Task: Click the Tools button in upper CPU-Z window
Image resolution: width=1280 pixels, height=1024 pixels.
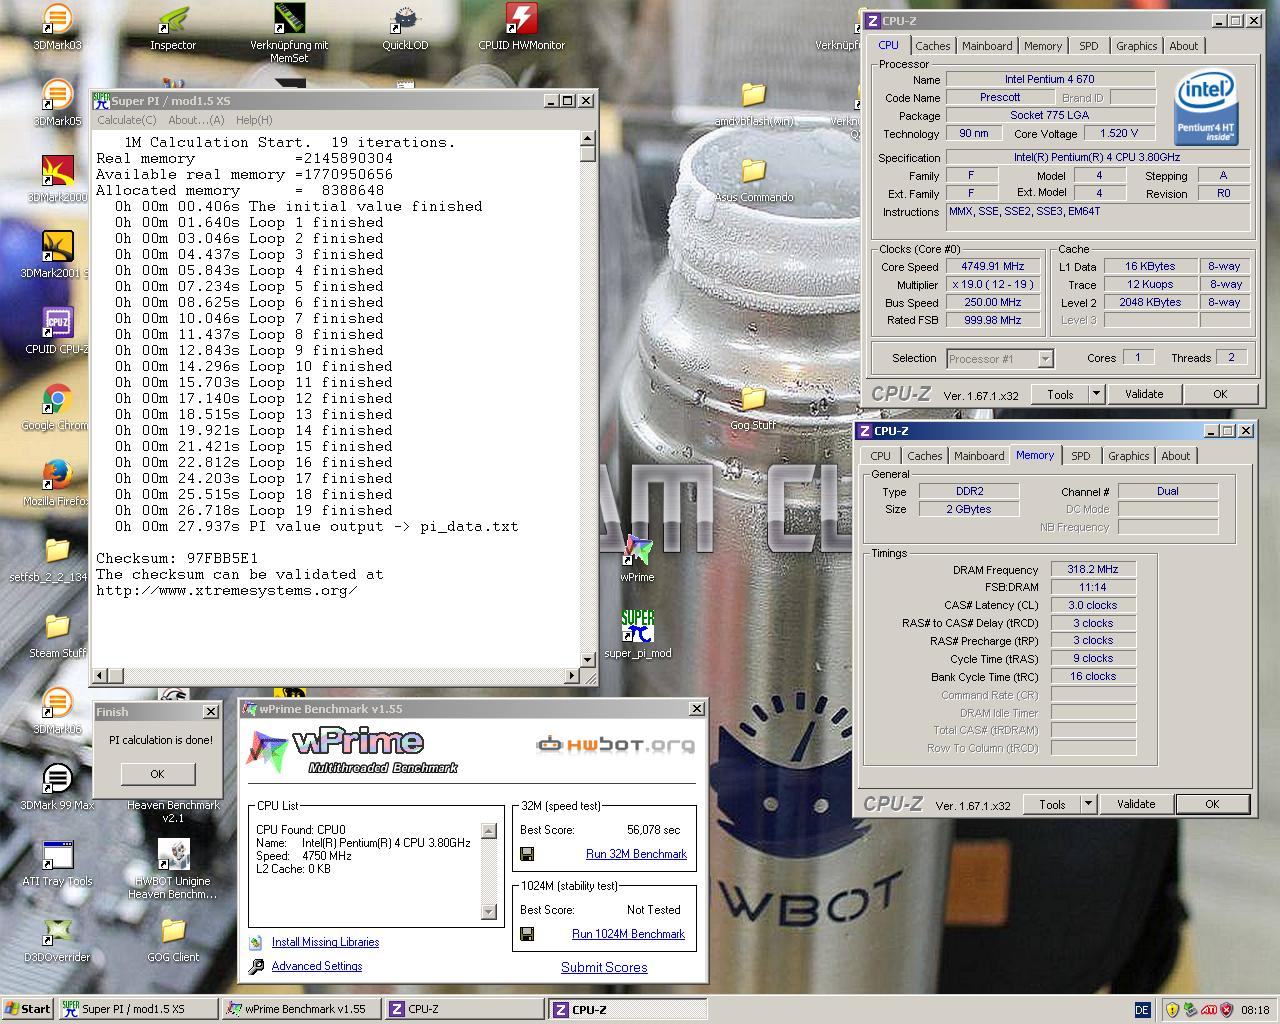Action: click(x=1060, y=394)
